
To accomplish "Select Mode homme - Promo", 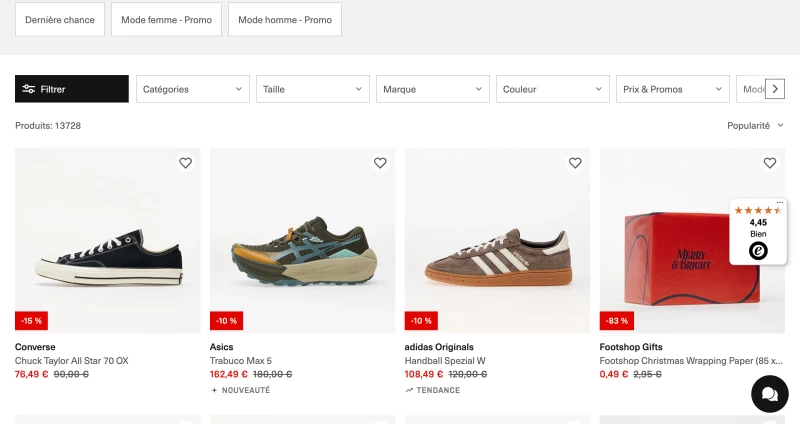I will coord(285,20).
